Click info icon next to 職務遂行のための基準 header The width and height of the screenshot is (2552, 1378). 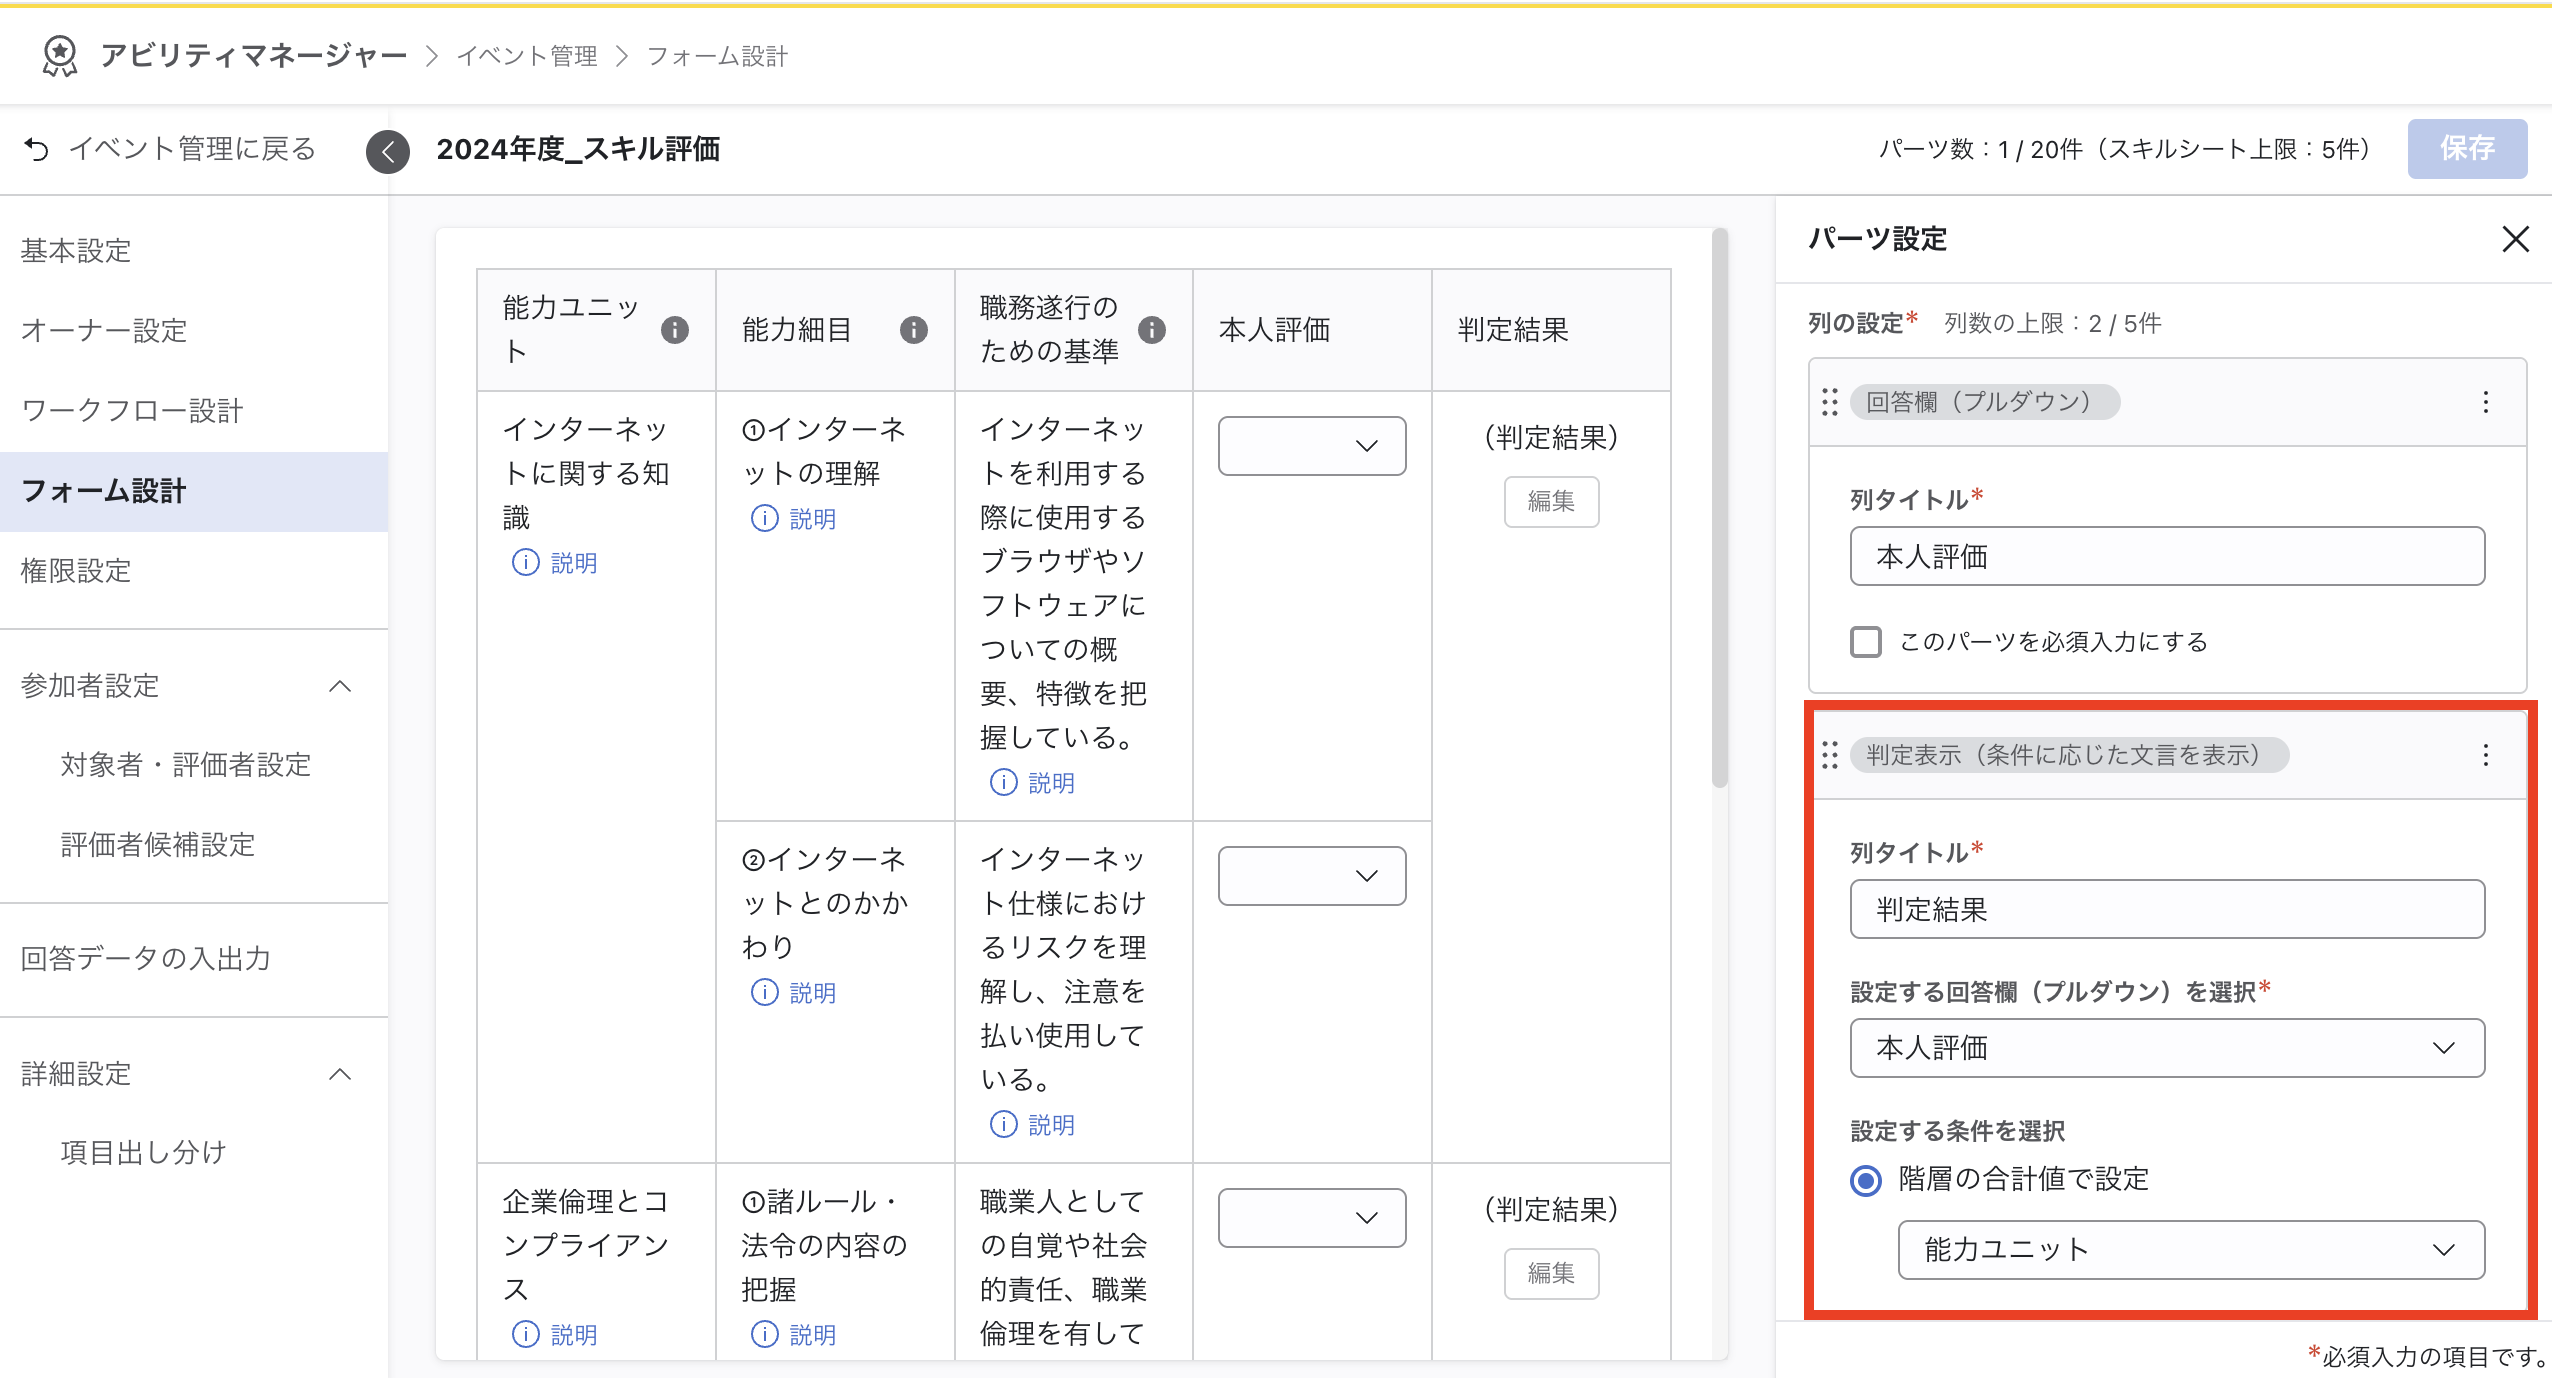point(1152,329)
